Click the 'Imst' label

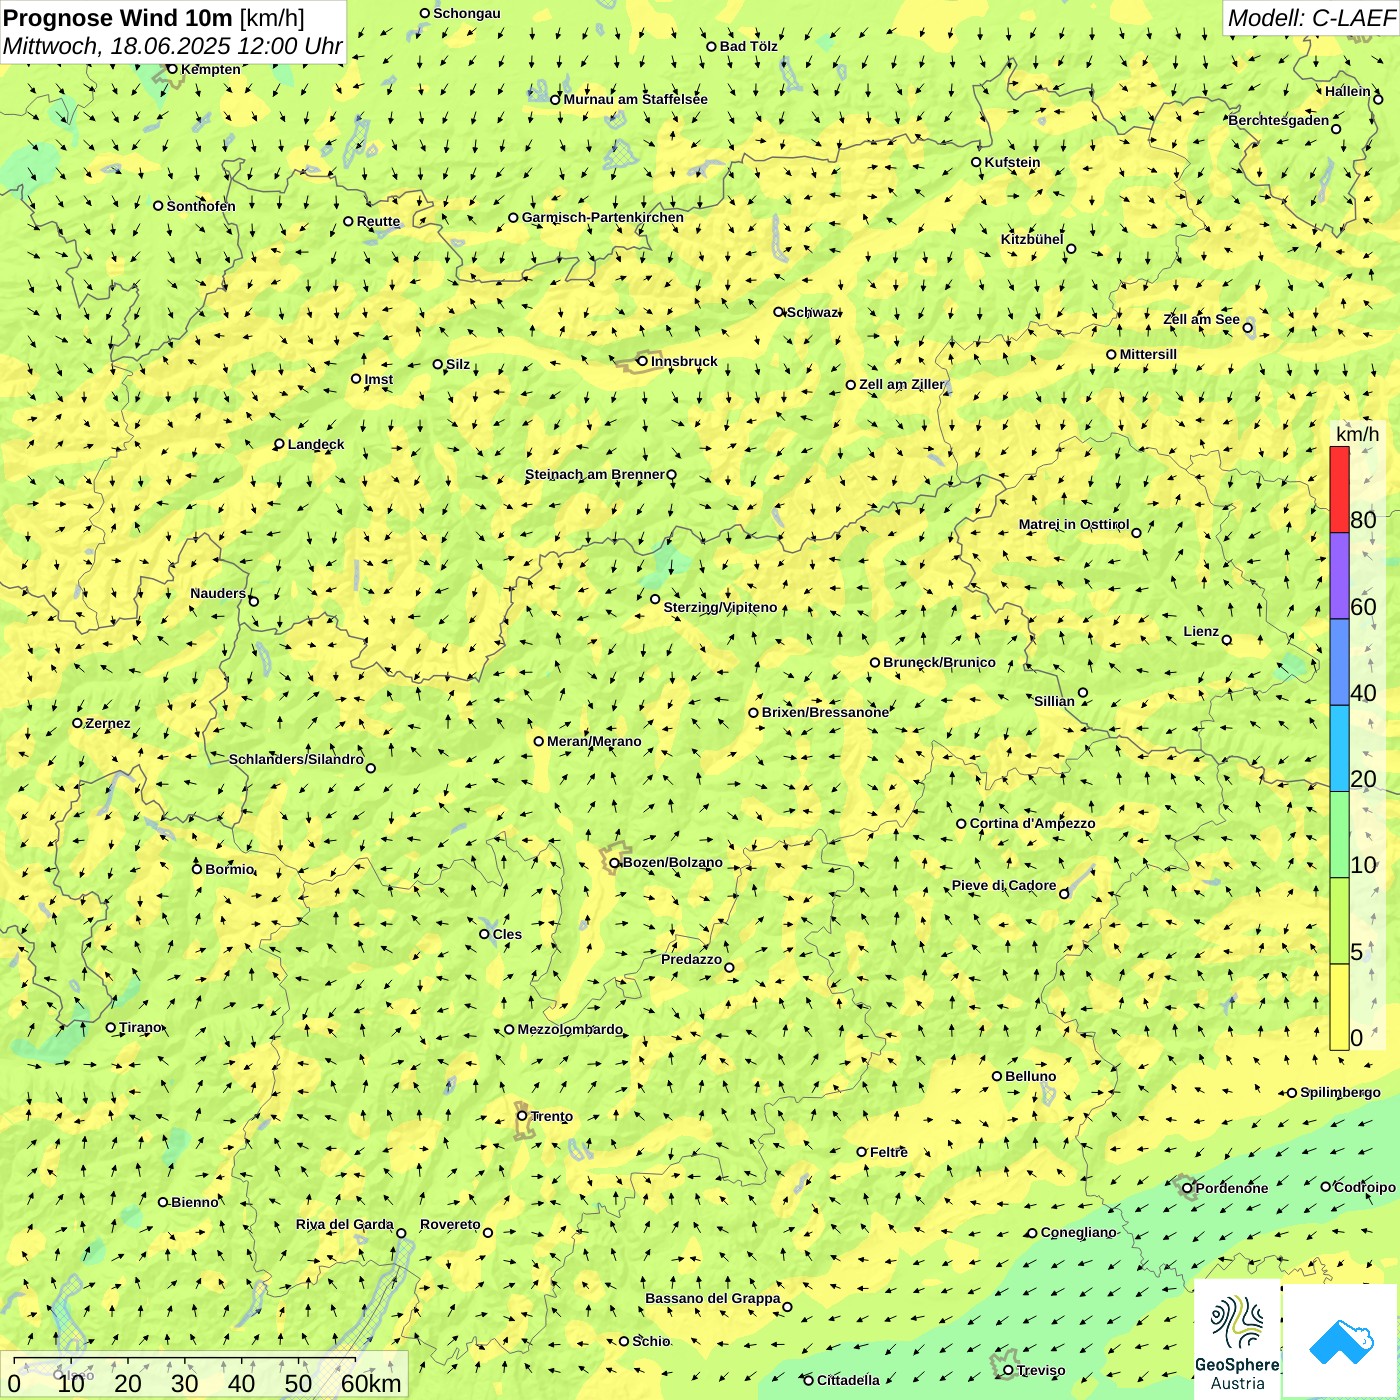point(379,379)
